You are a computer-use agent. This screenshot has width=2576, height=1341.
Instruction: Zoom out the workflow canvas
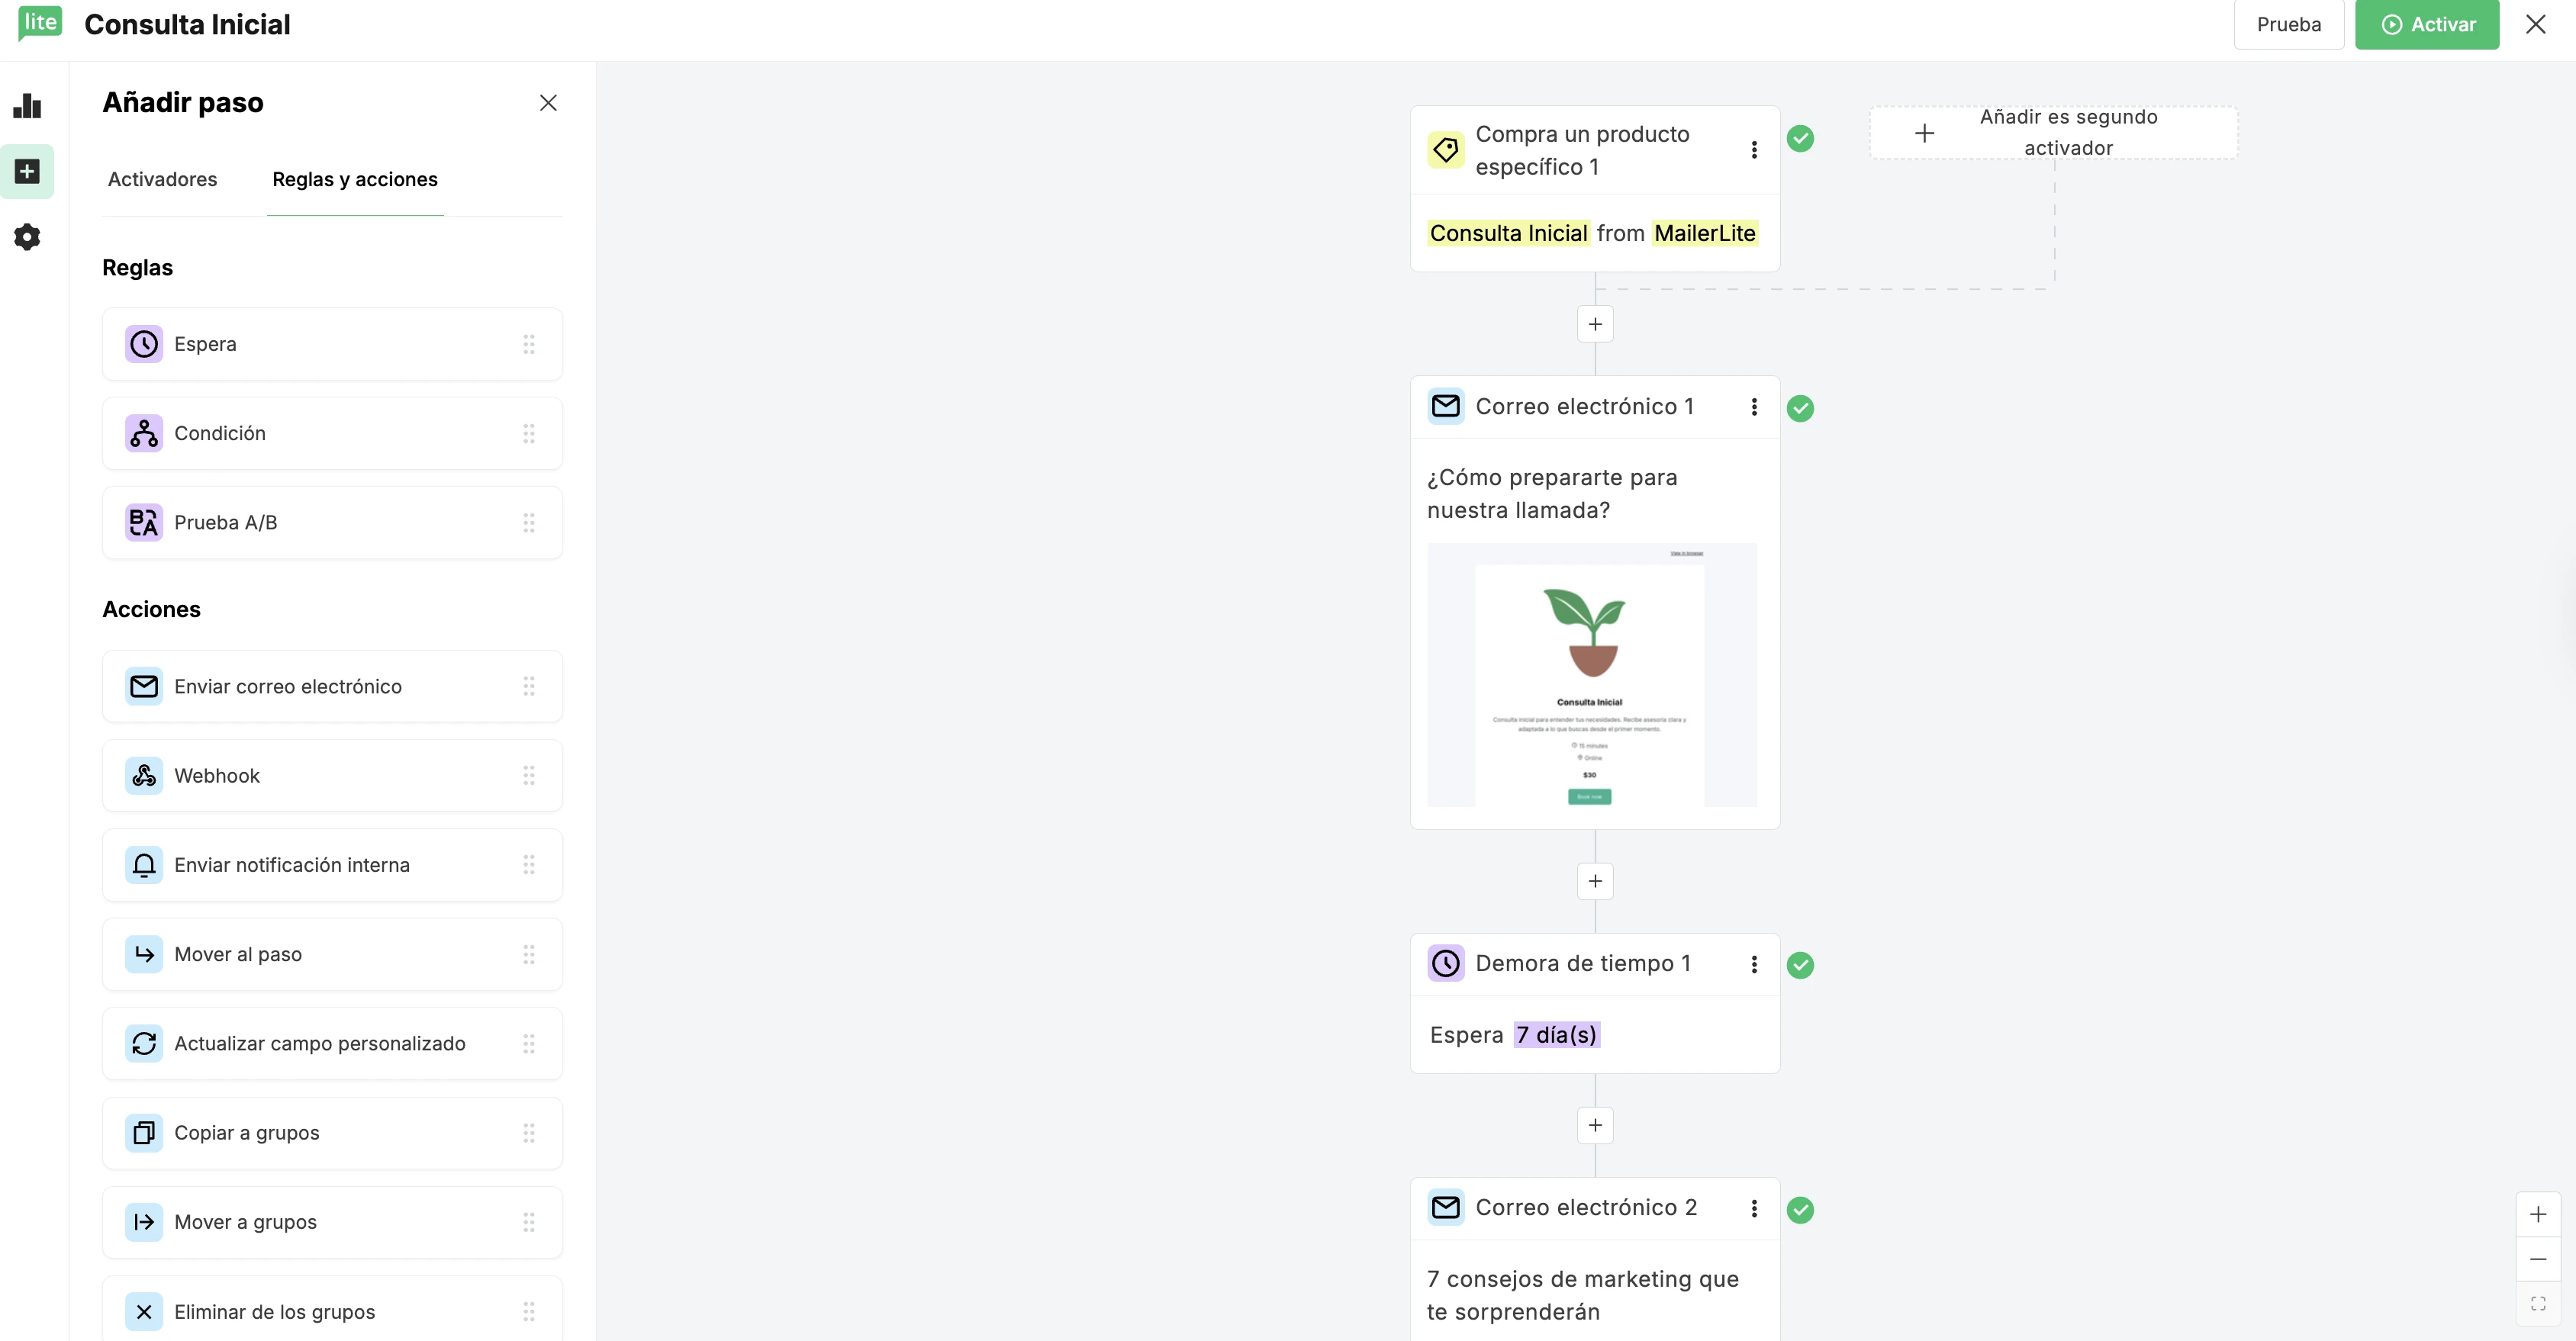click(x=2537, y=1259)
